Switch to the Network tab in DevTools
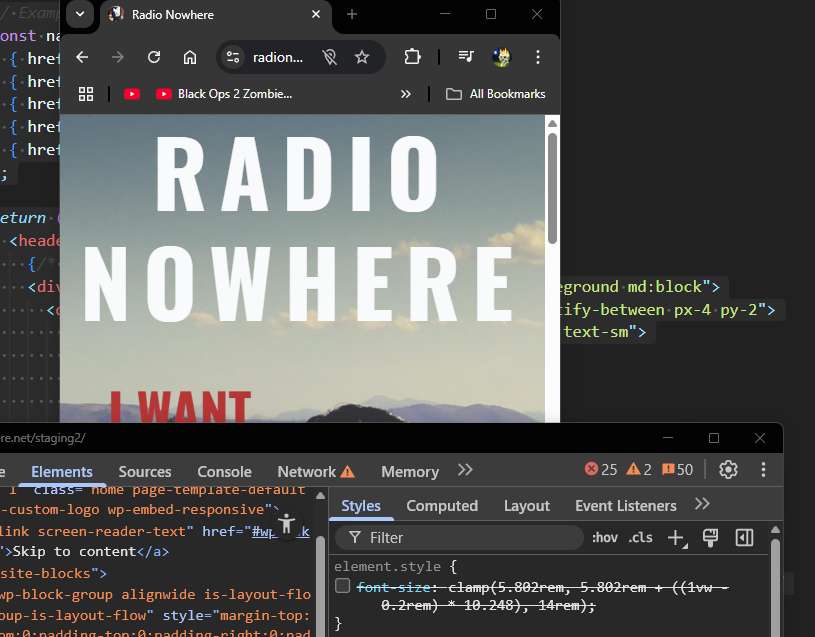This screenshot has height=637, width=815. [316, 472]
